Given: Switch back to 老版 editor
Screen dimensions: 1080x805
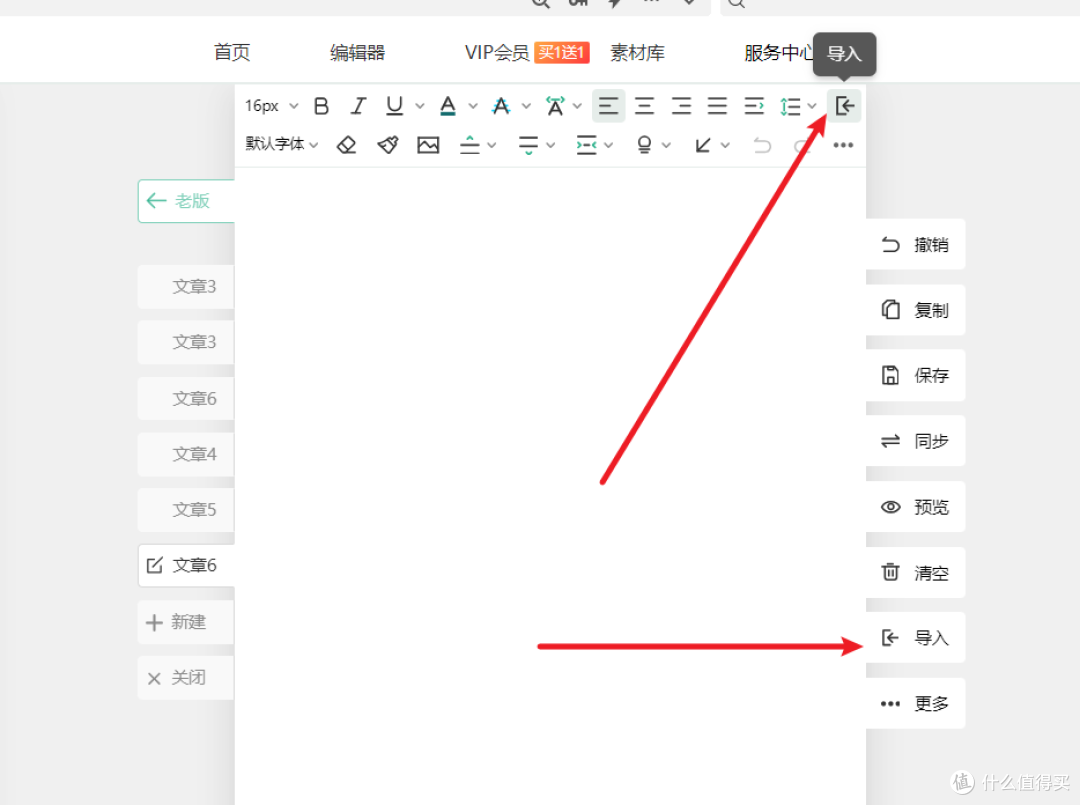Looking at the screenshot, I should 187,201.
